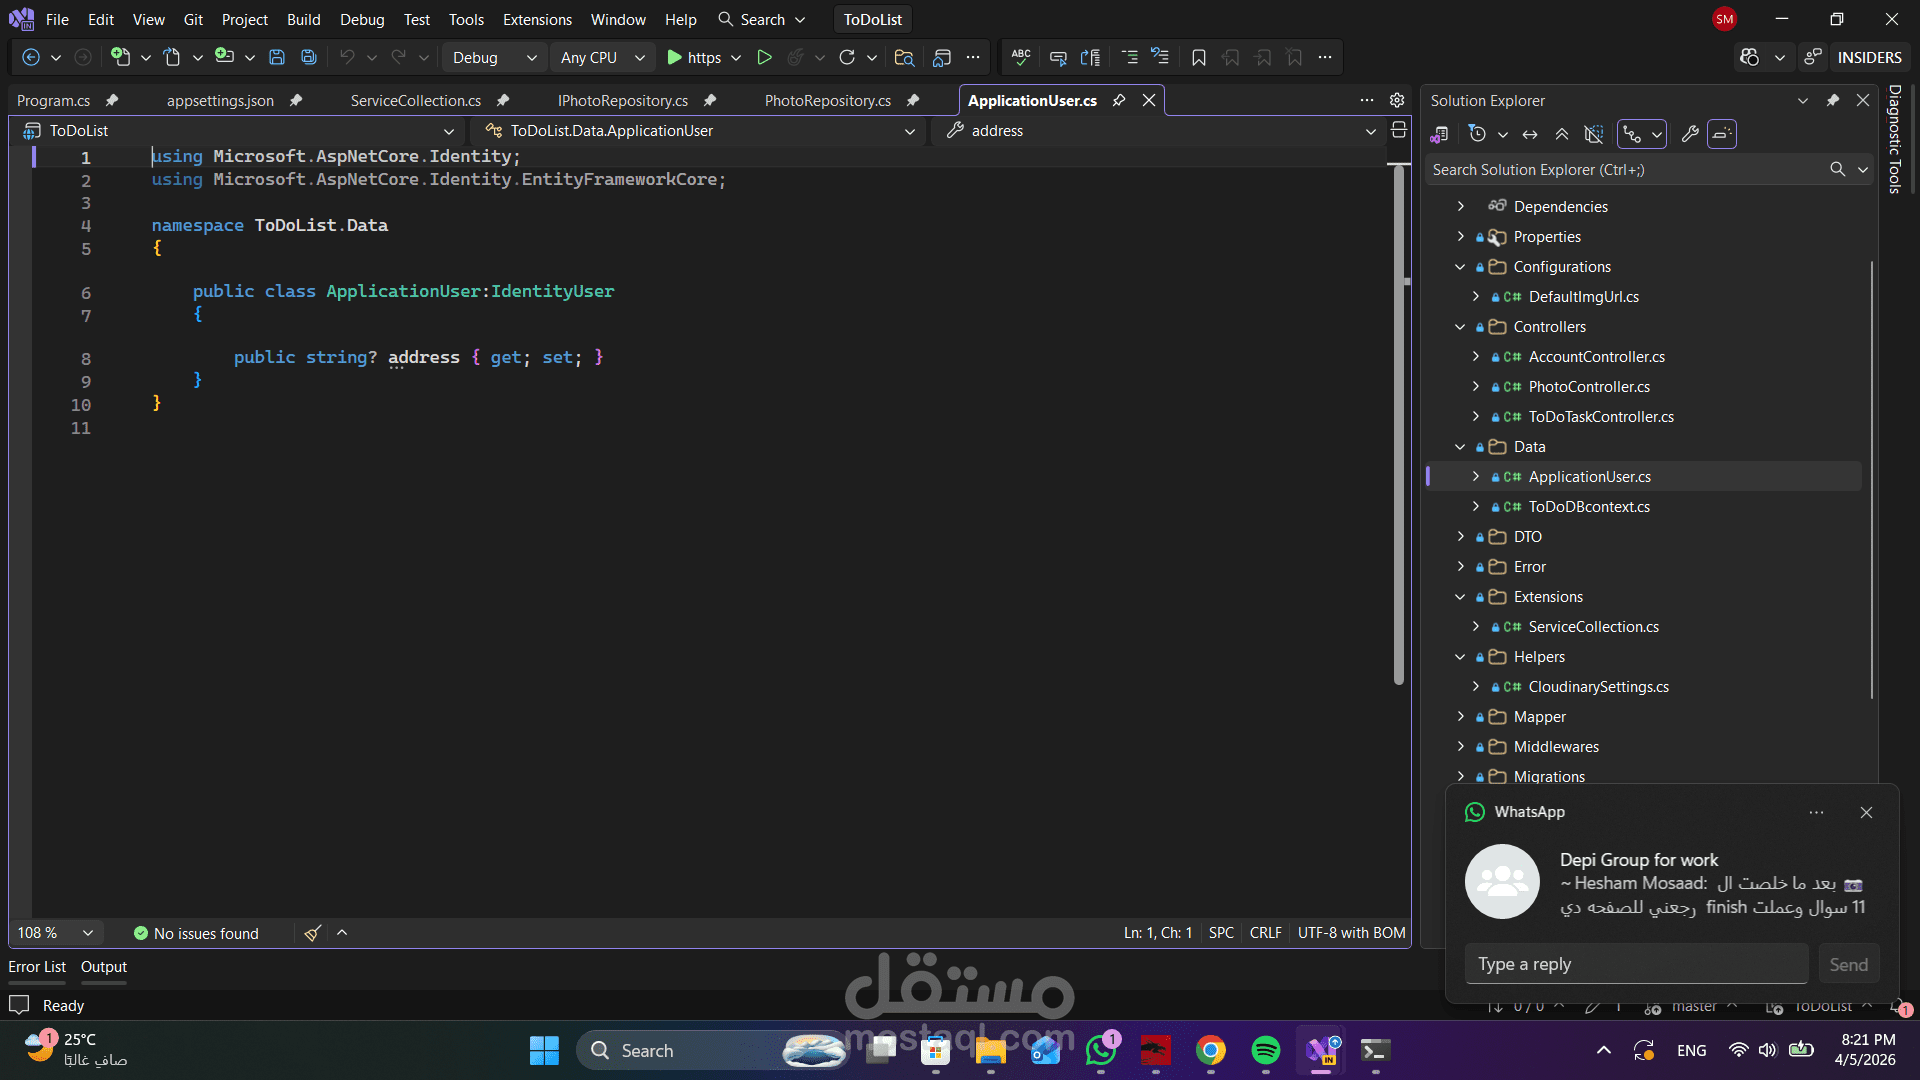Open the editor settings gear beside the tabs

[x=1397, y=100]
